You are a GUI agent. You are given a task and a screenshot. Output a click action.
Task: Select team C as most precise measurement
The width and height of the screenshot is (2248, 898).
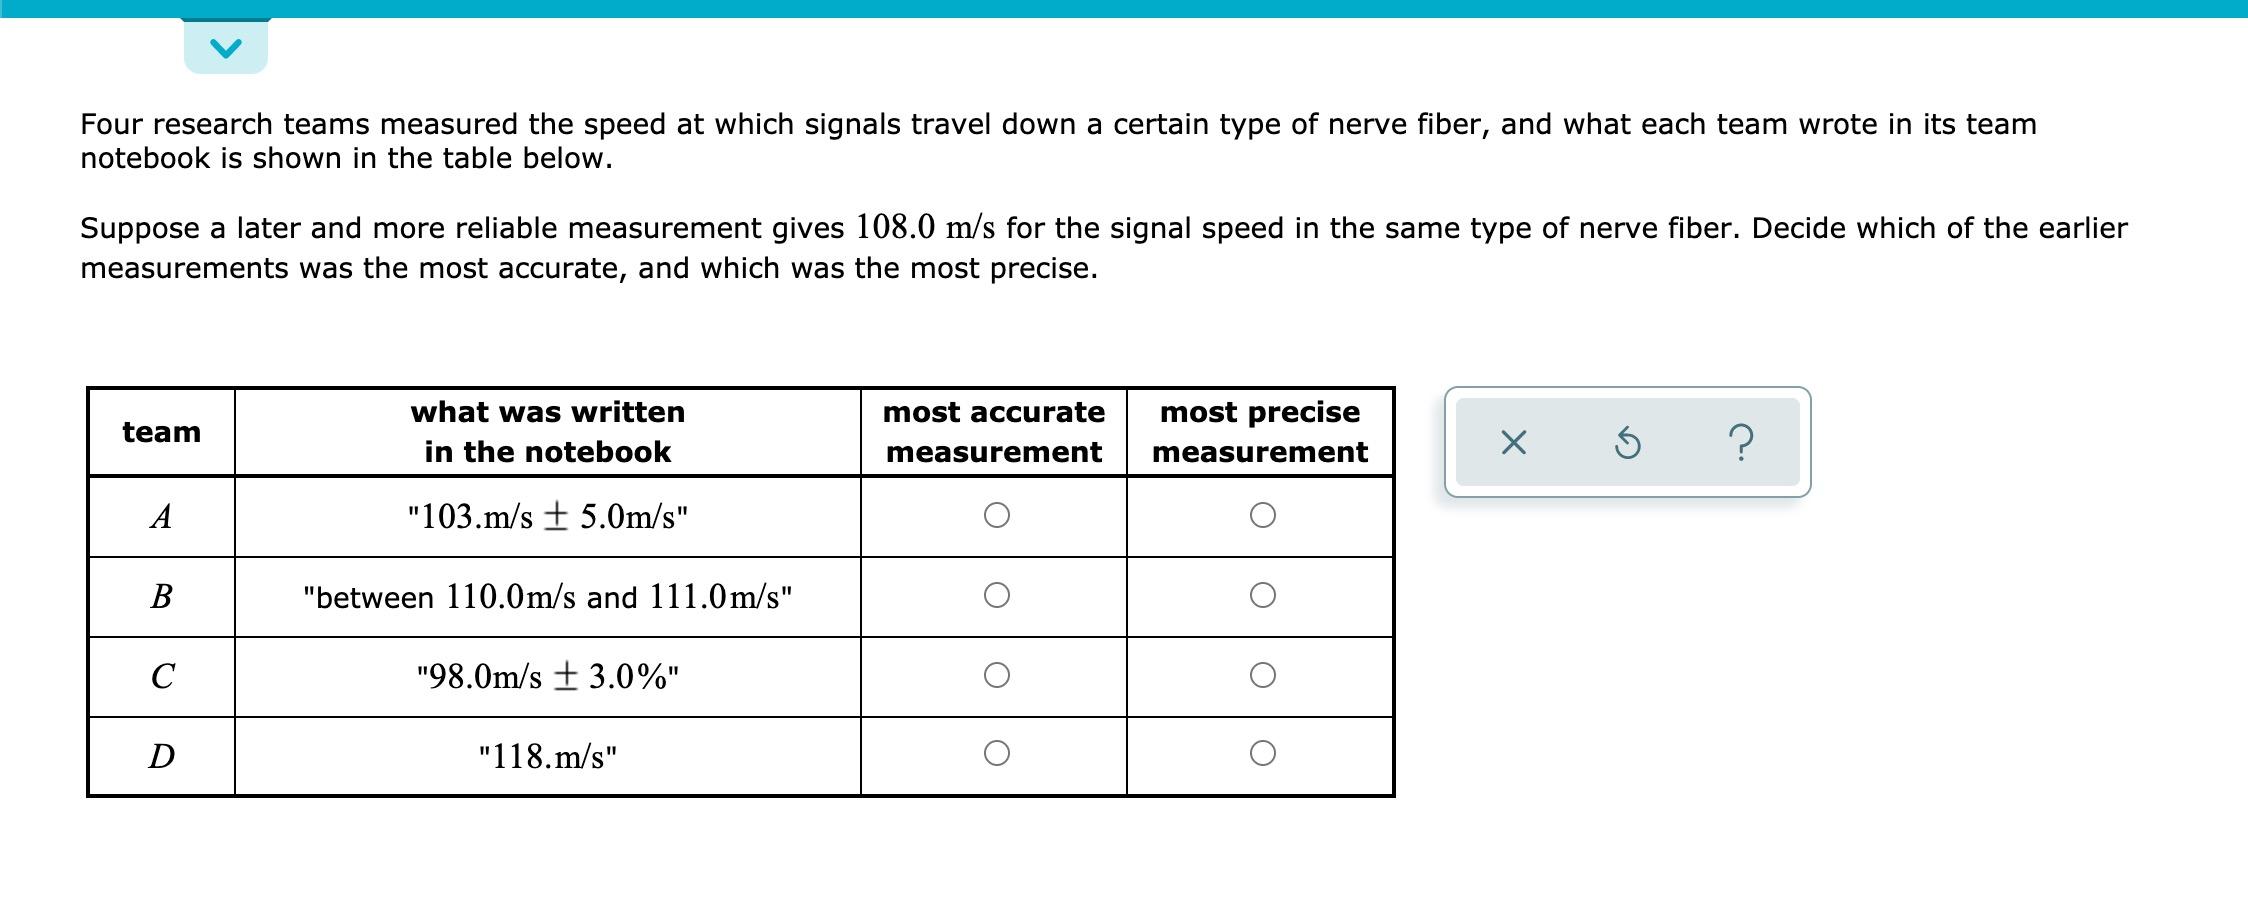pyautogui.click(x=1263, y=676)
